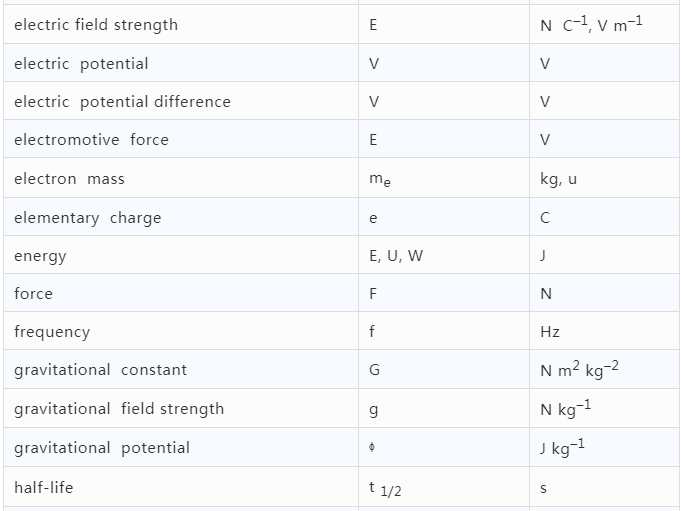The image size is (682, 511).
Task: Select the 'electromotive force' cell
Action: point(181,139)
